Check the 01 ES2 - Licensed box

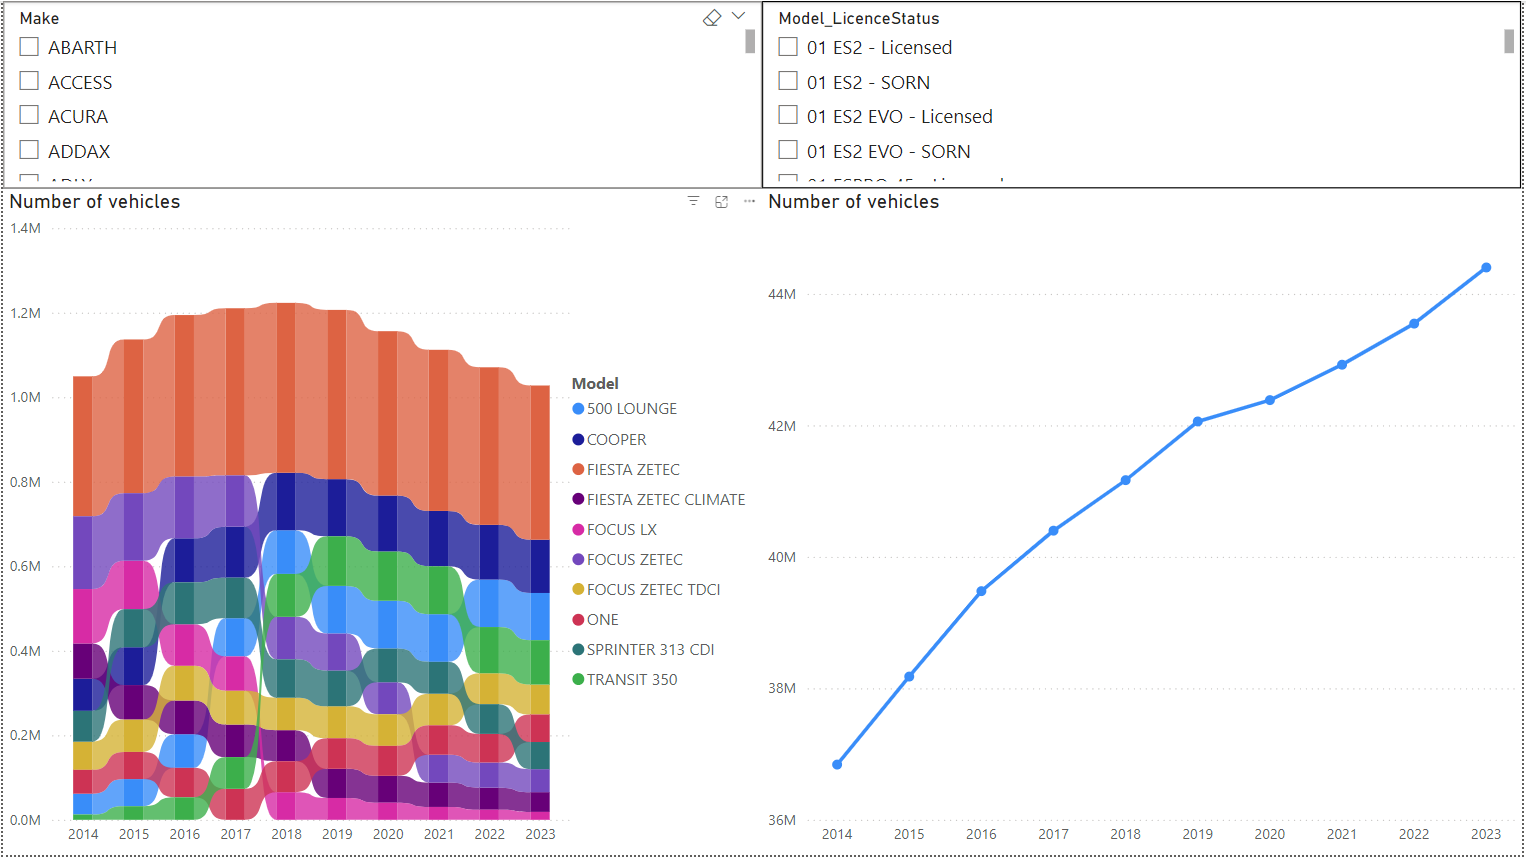click(788, 47)
